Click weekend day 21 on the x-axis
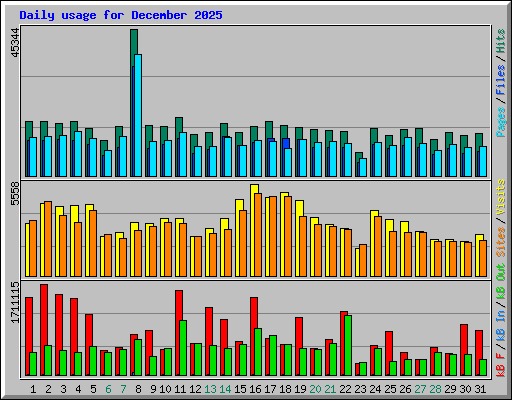The image size is (512, 400). pyautogui.click(x=330, y=389)
